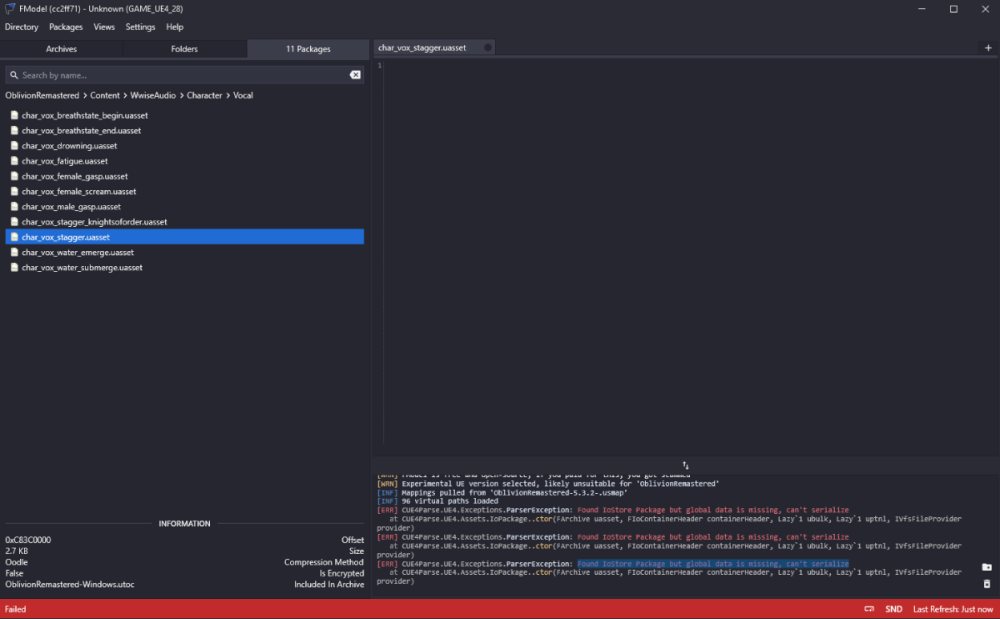Maximize the FModel window
1000x619 pixels.
(953, 9)
